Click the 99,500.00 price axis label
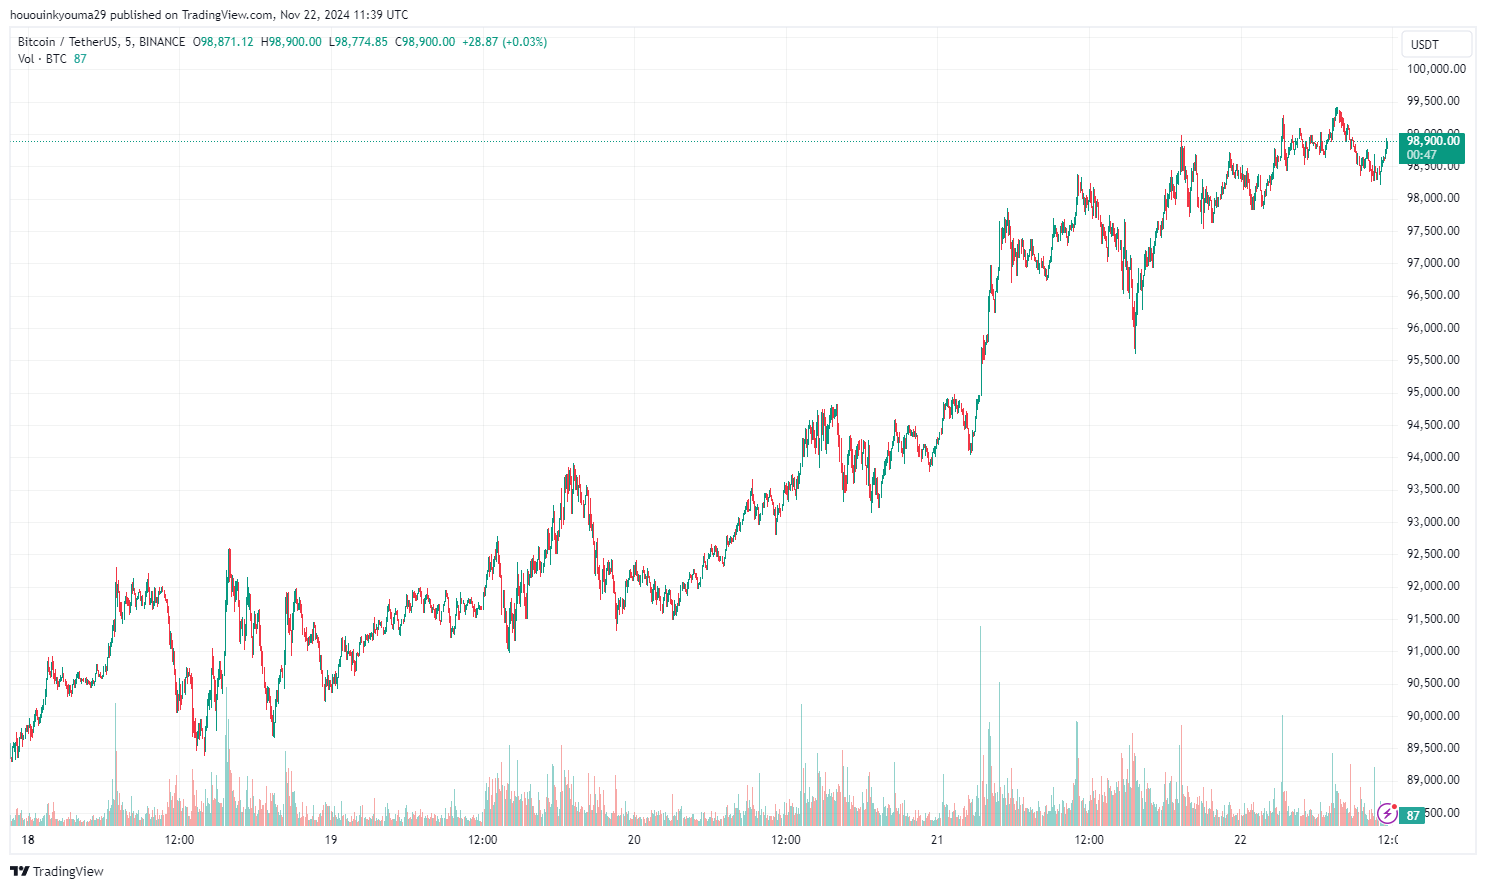This screenshot has width=1486, height=889. [1433, 101]
